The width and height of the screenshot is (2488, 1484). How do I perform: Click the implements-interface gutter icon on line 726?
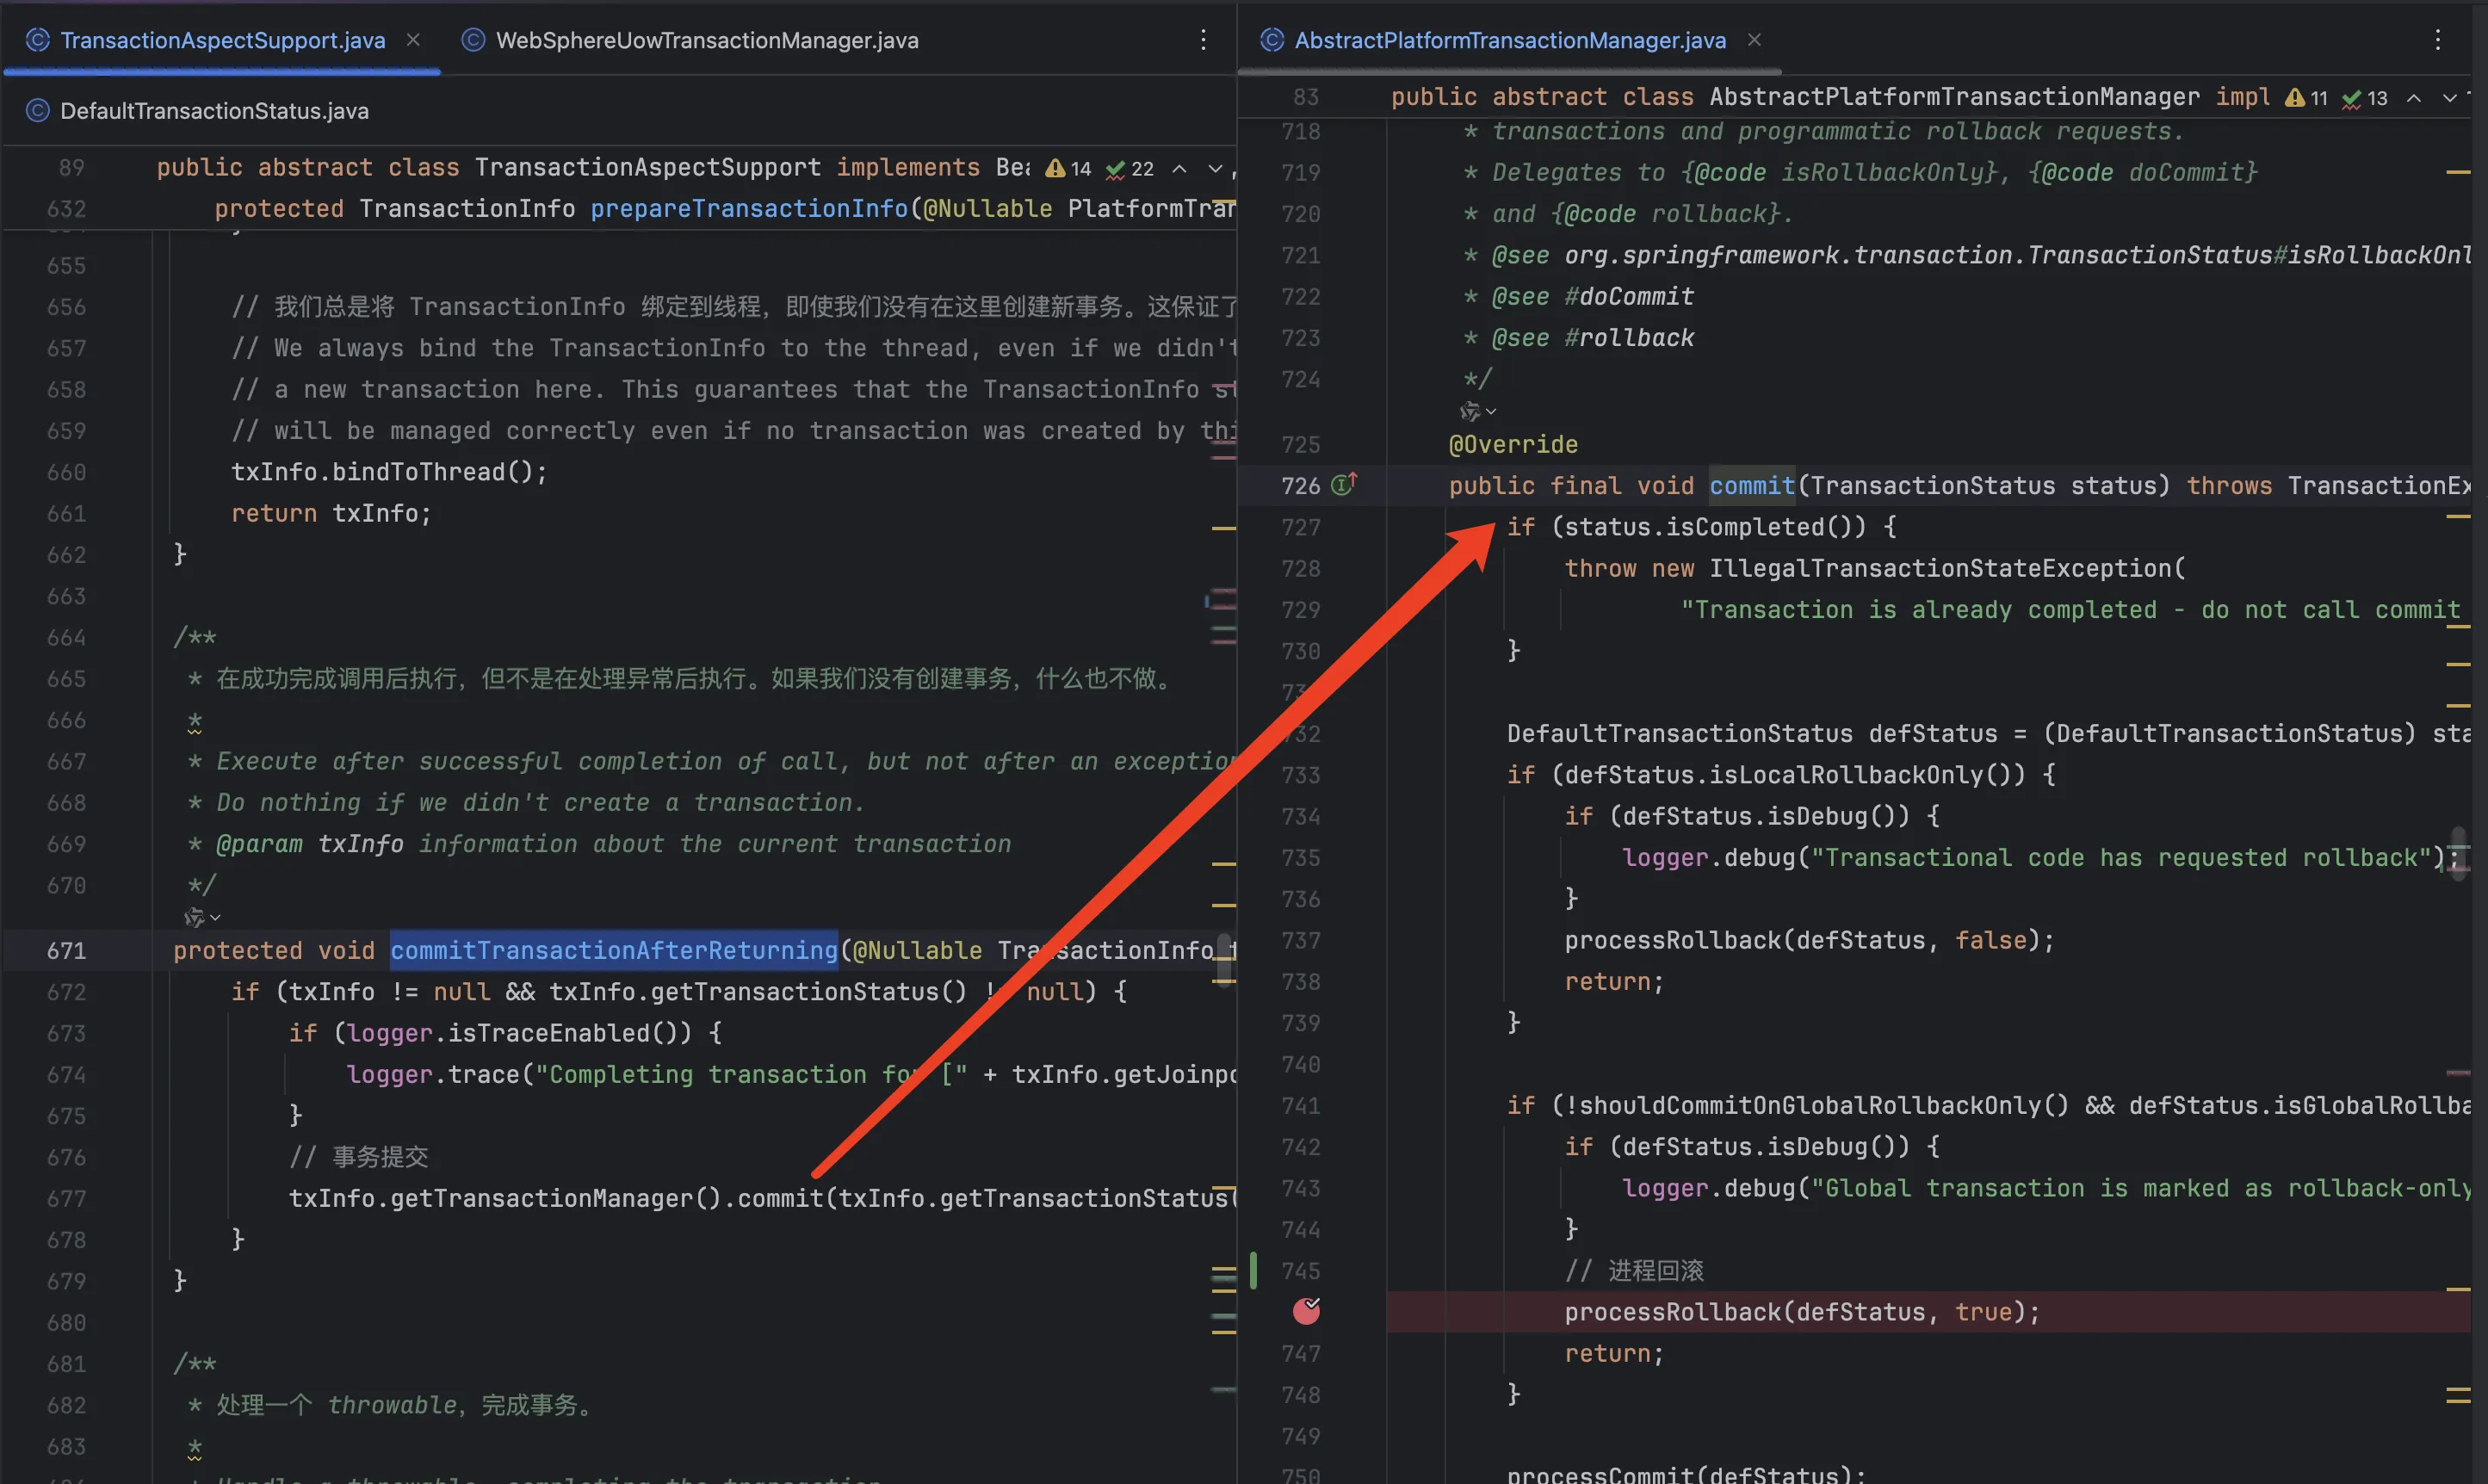[1344, 485]
